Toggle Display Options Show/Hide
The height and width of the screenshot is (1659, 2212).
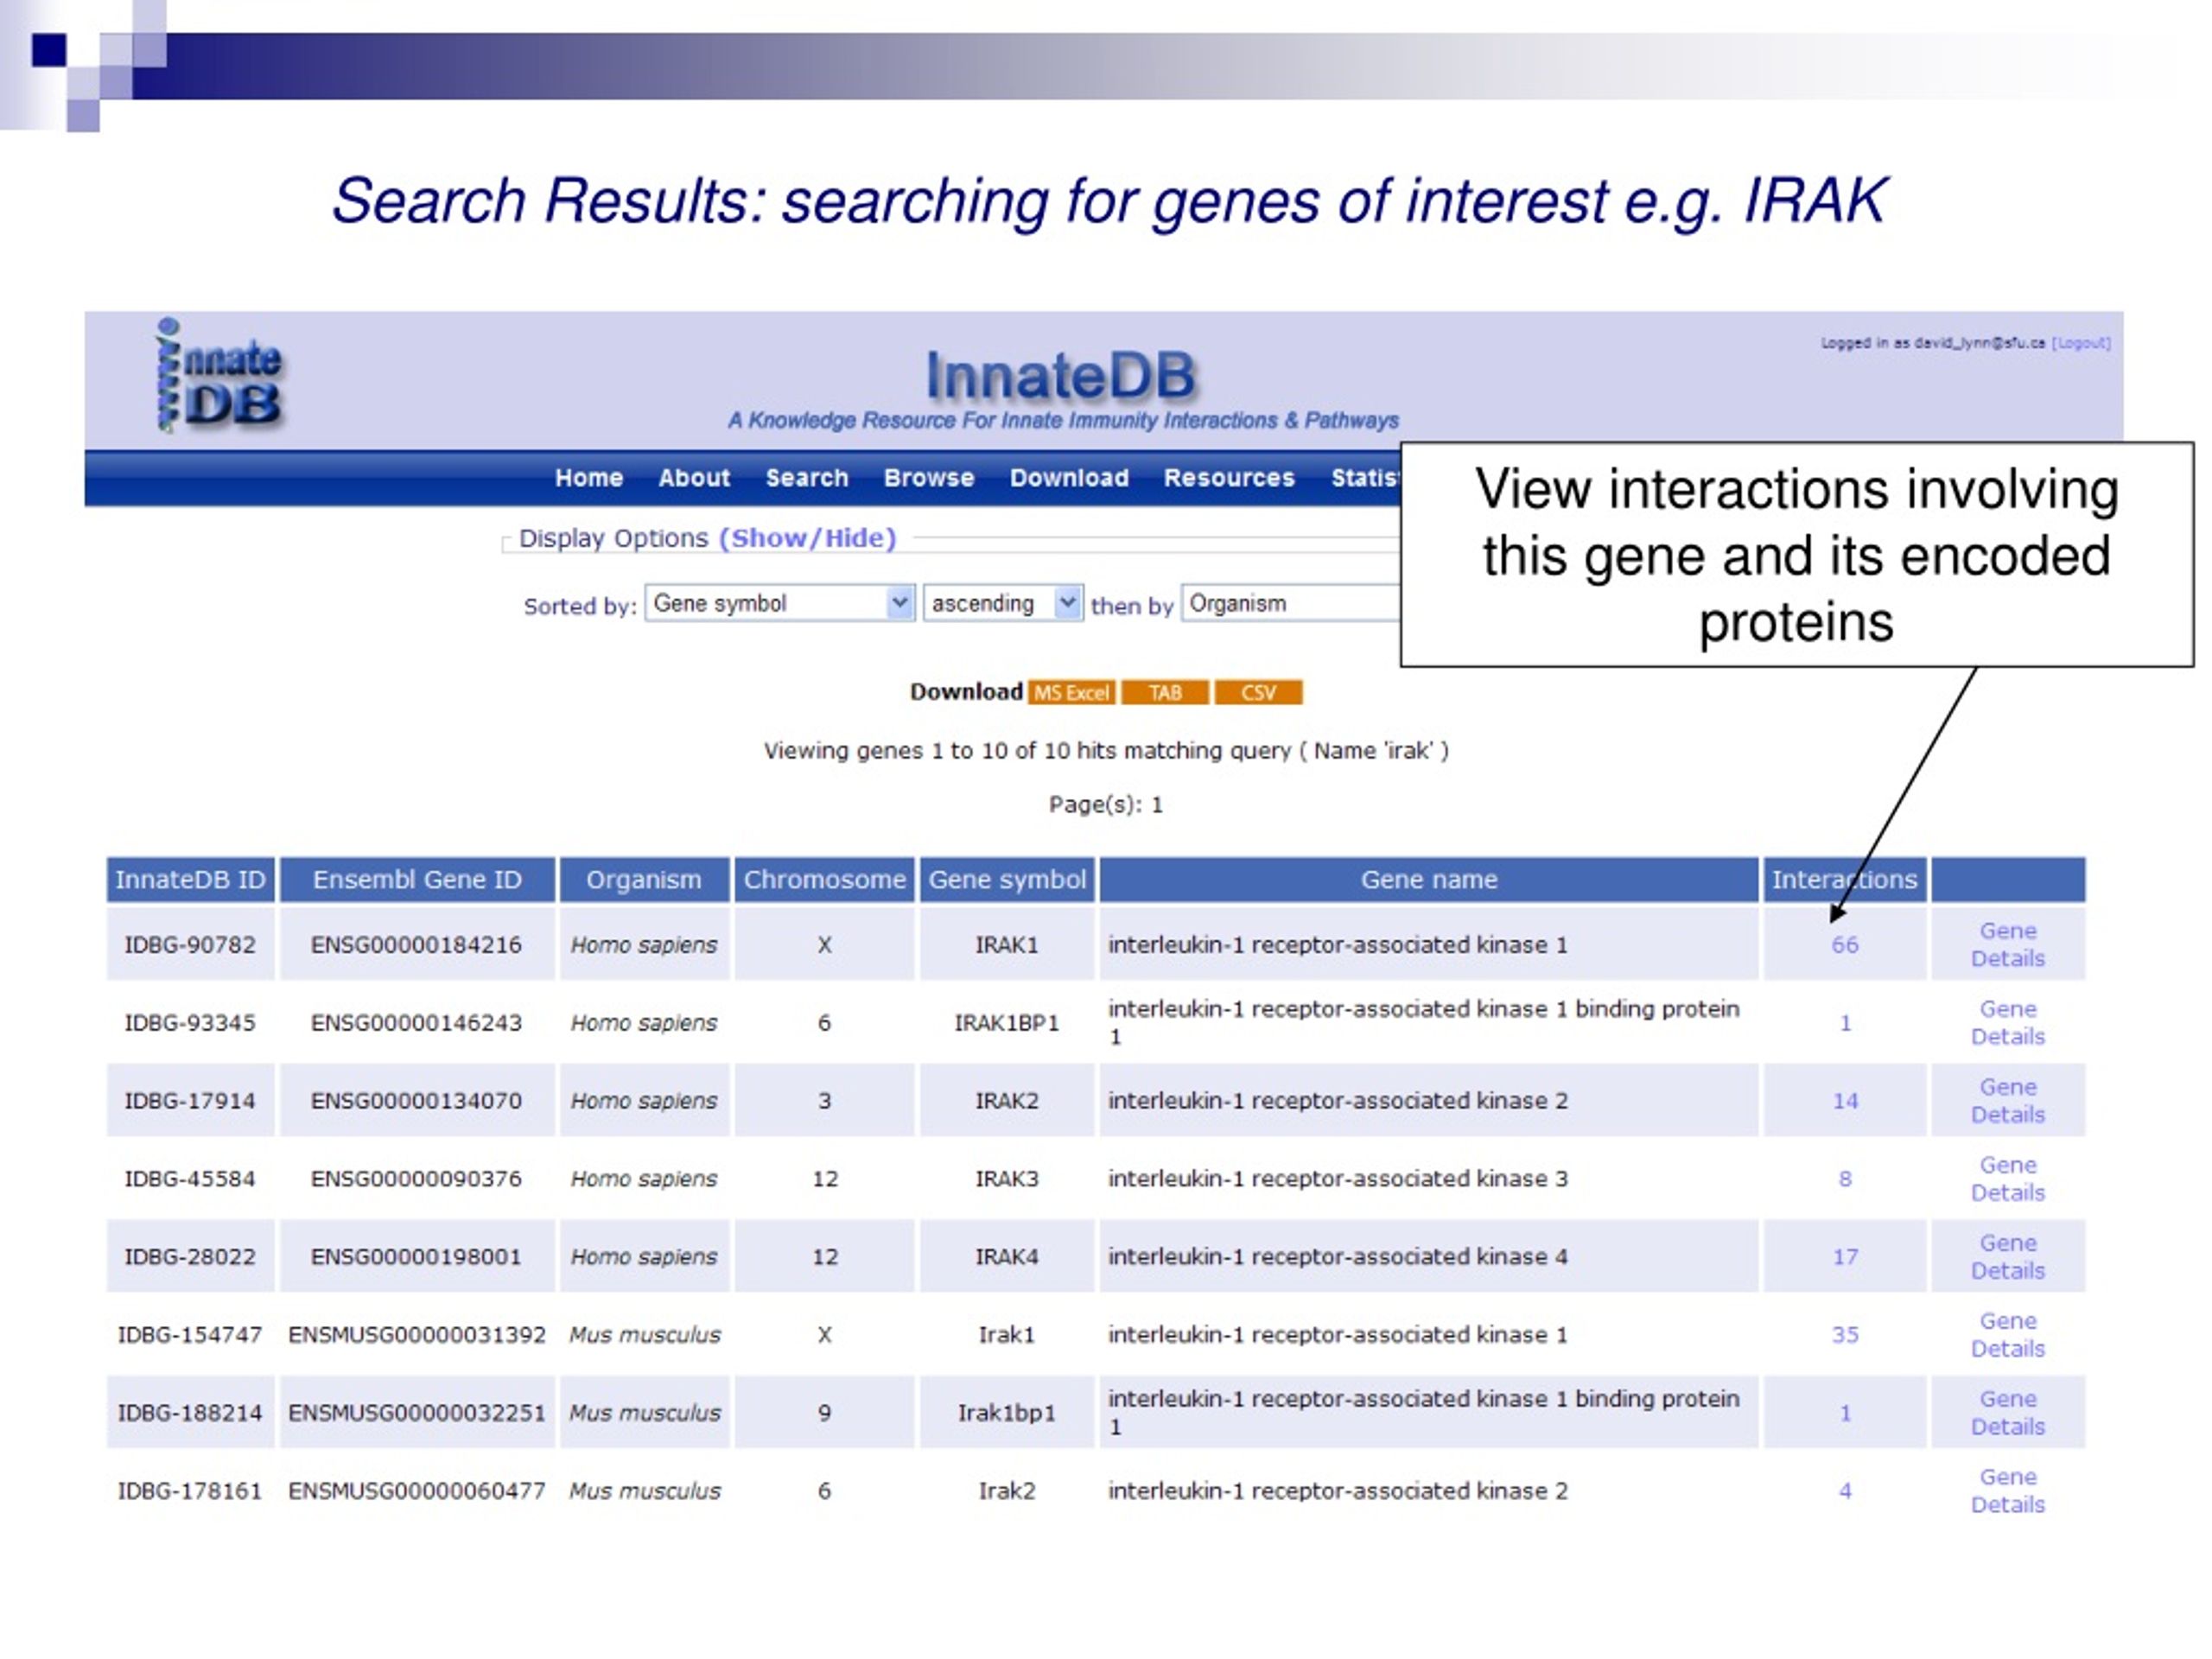point(808,538)
